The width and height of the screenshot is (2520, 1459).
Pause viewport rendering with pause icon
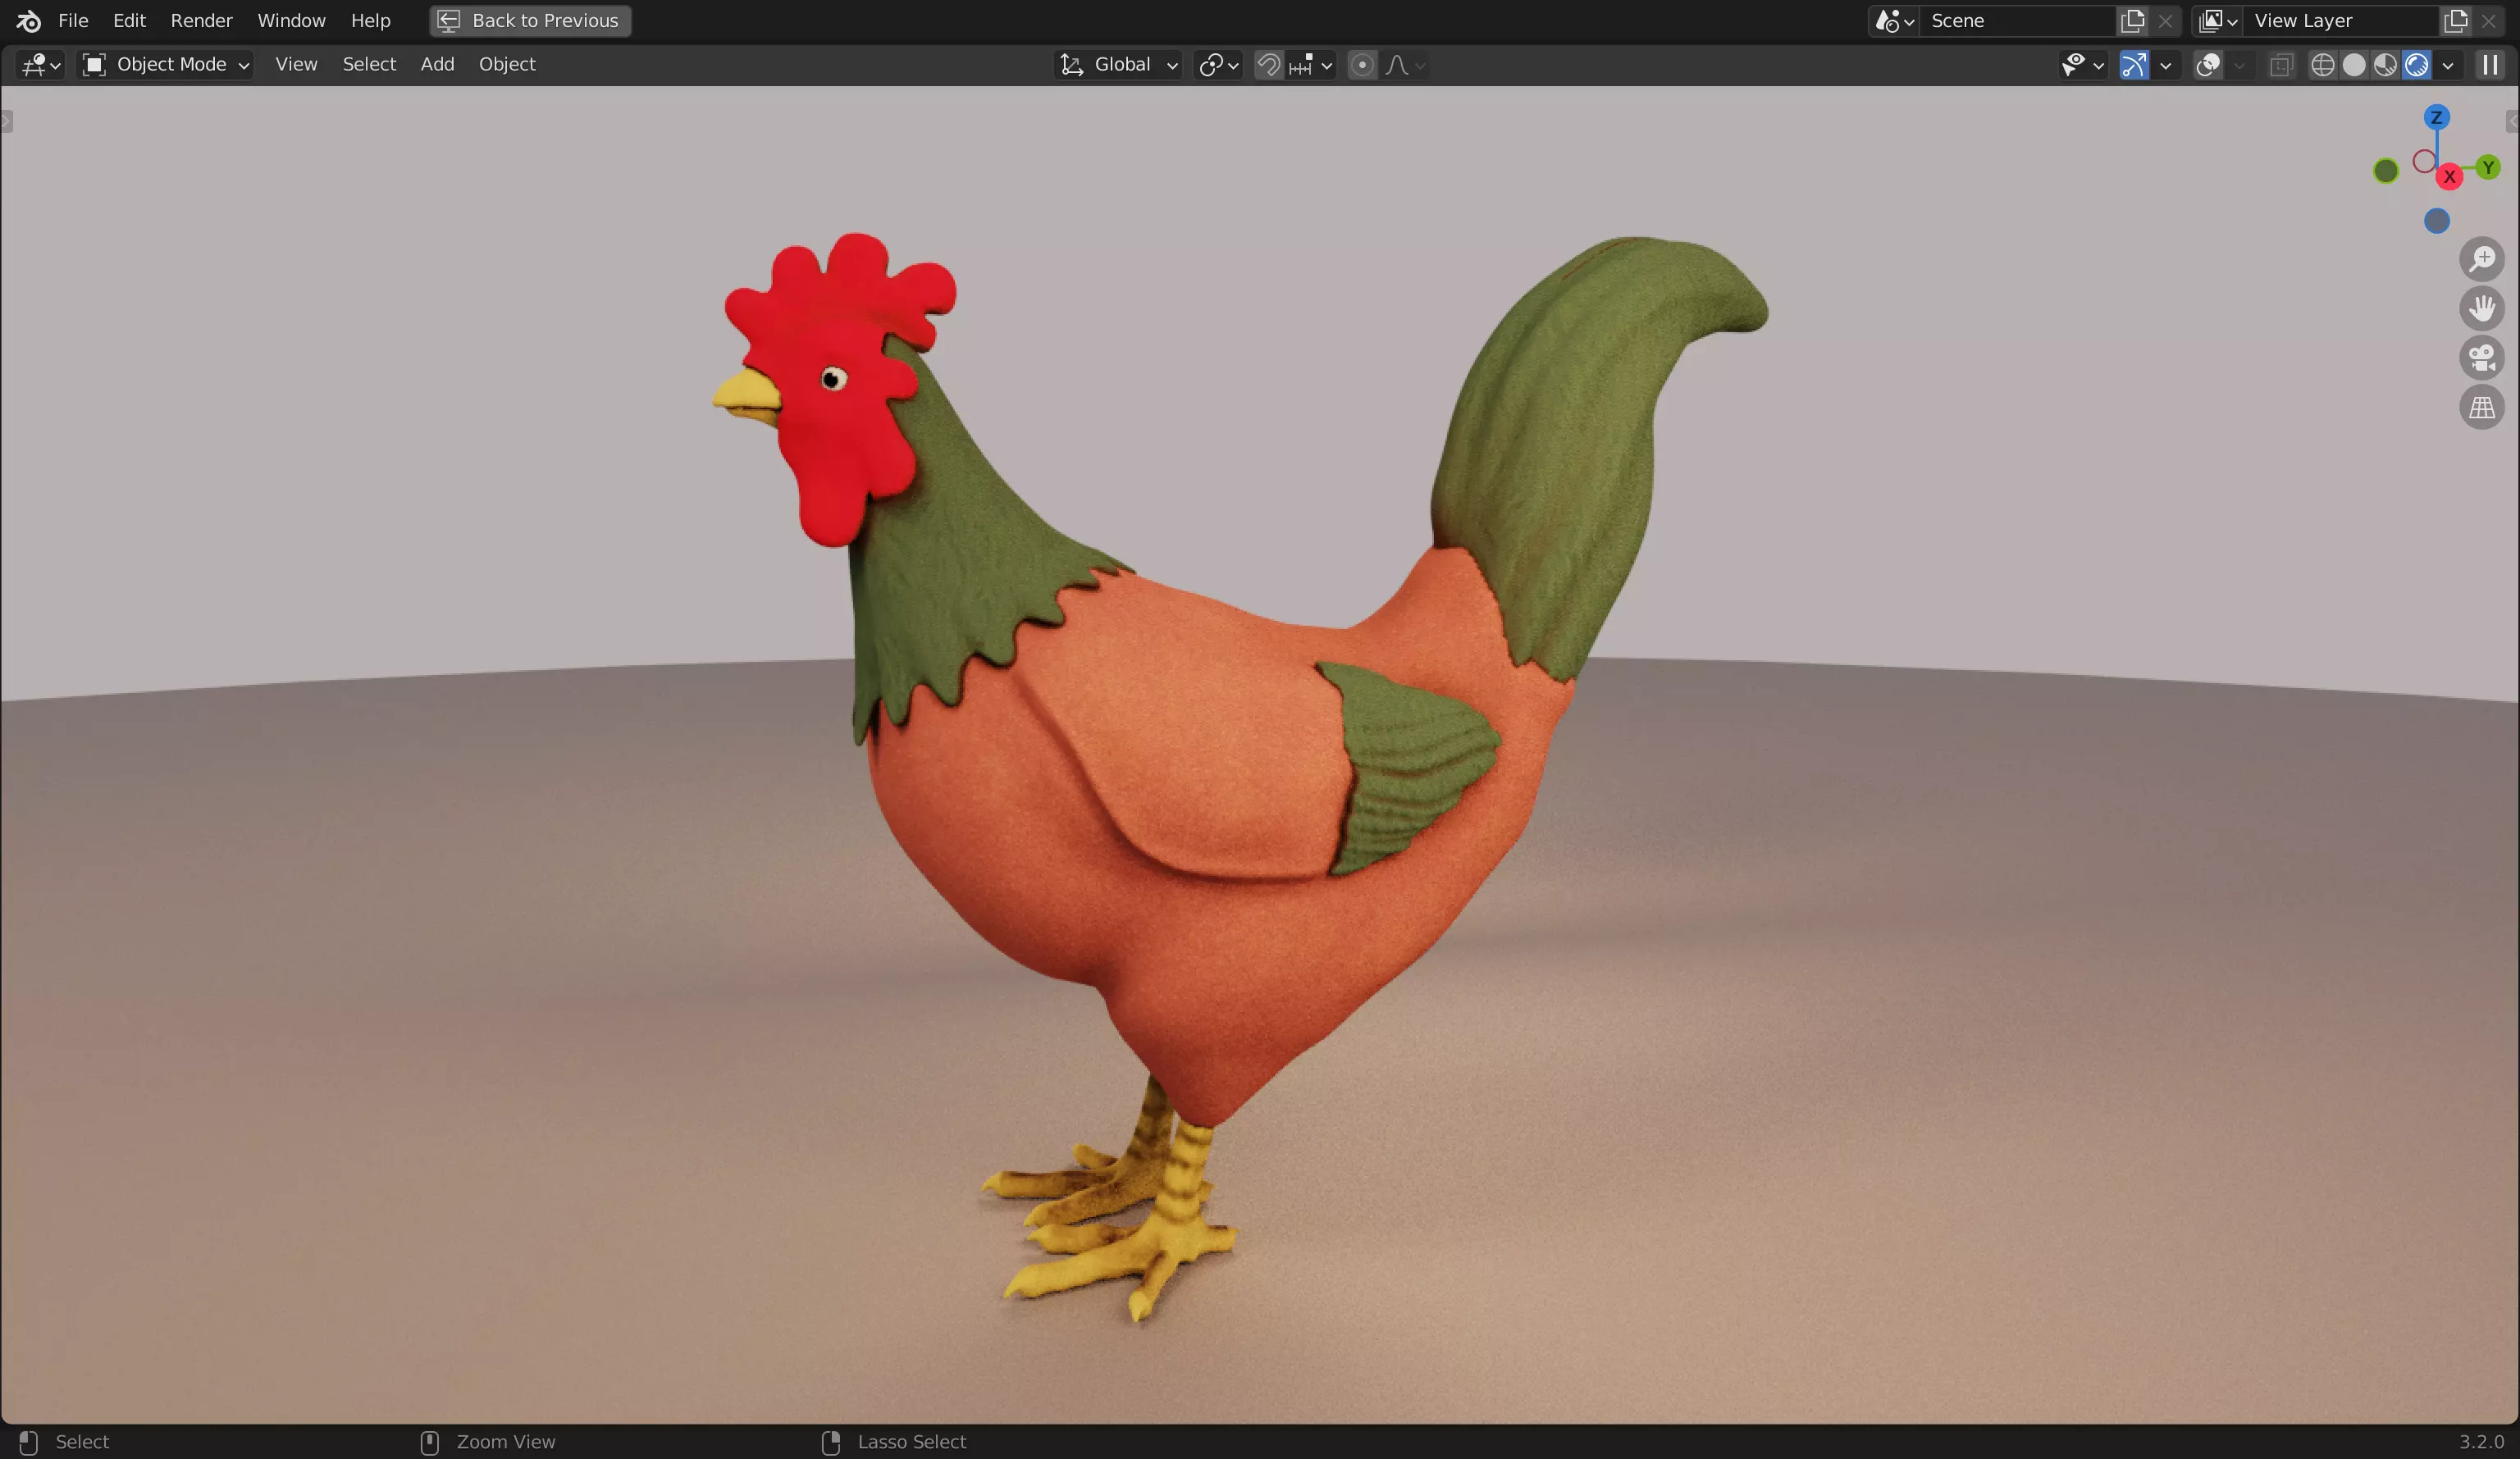(x=2490, y=65)
